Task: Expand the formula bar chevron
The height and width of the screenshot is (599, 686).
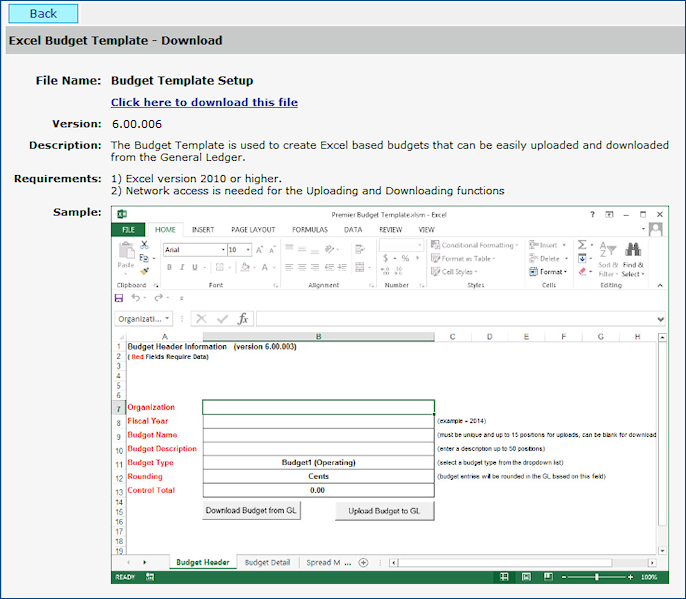Action: pyautogui.click(x=660, y=319)
